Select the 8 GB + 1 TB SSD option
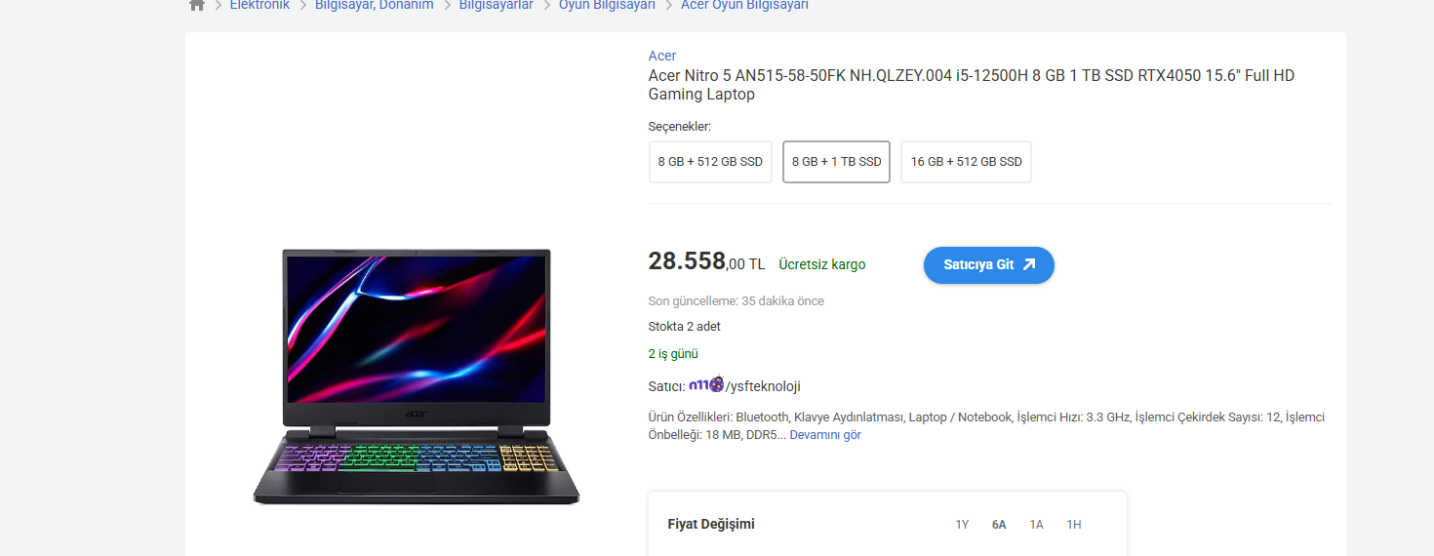The width and height of the screenshot is (1434, 556). click(x=836, y=162)
